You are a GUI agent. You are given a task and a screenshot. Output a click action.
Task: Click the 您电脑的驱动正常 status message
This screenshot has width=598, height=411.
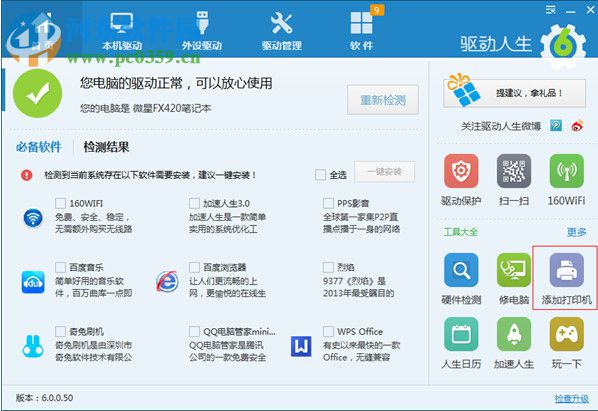point(176,83)
